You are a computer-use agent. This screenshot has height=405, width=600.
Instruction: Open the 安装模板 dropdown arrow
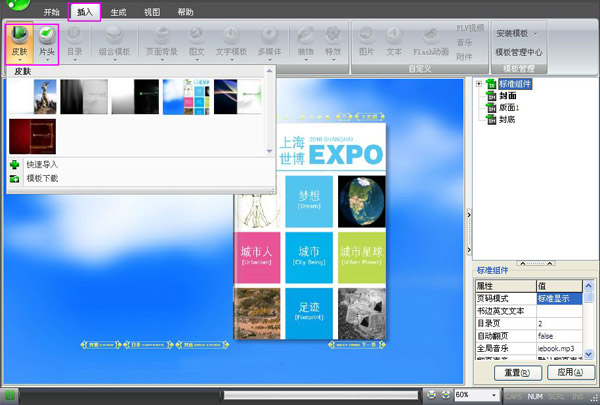point(535,33)
